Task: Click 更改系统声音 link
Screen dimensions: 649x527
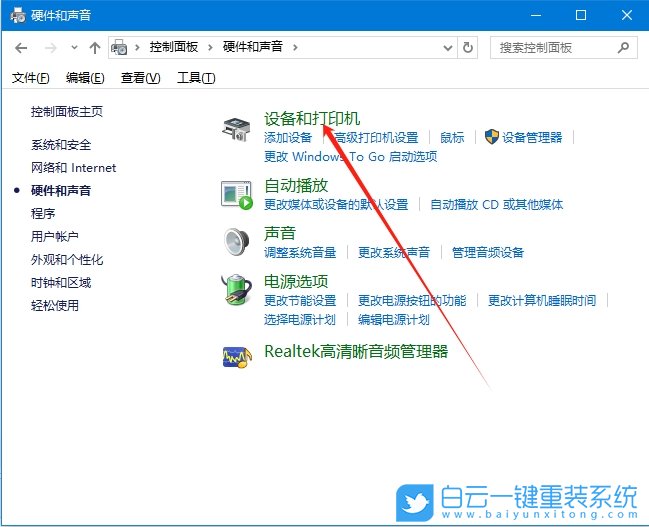Action: coord(394,253)
